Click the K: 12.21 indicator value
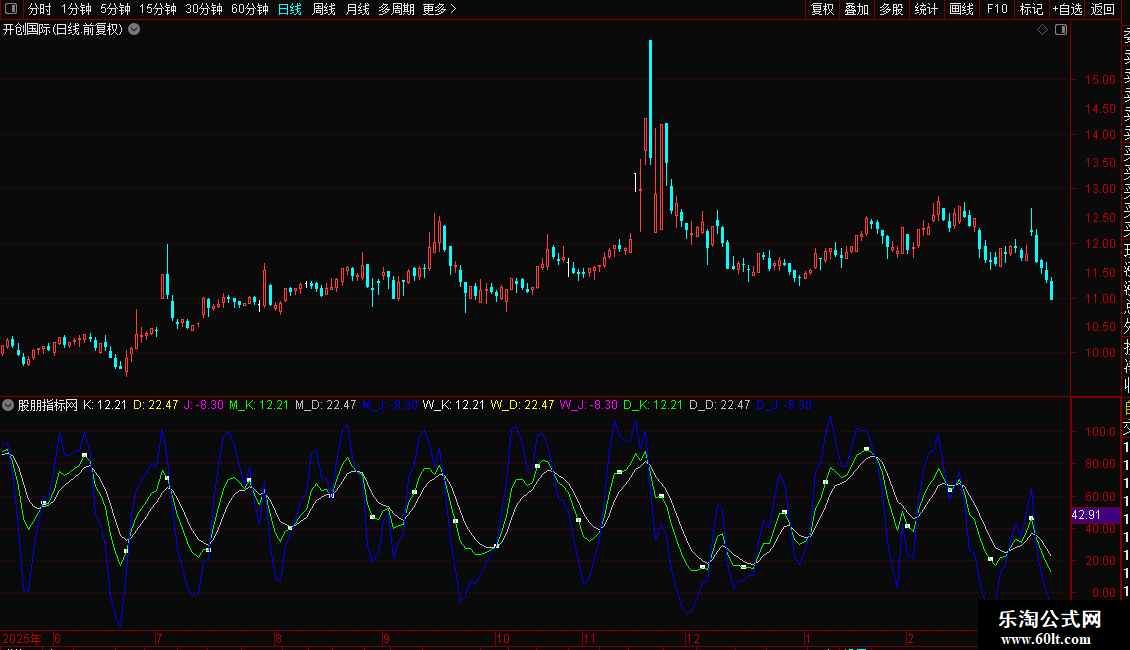This screenshot has width=1130, height=650. (x=104, y=405)
